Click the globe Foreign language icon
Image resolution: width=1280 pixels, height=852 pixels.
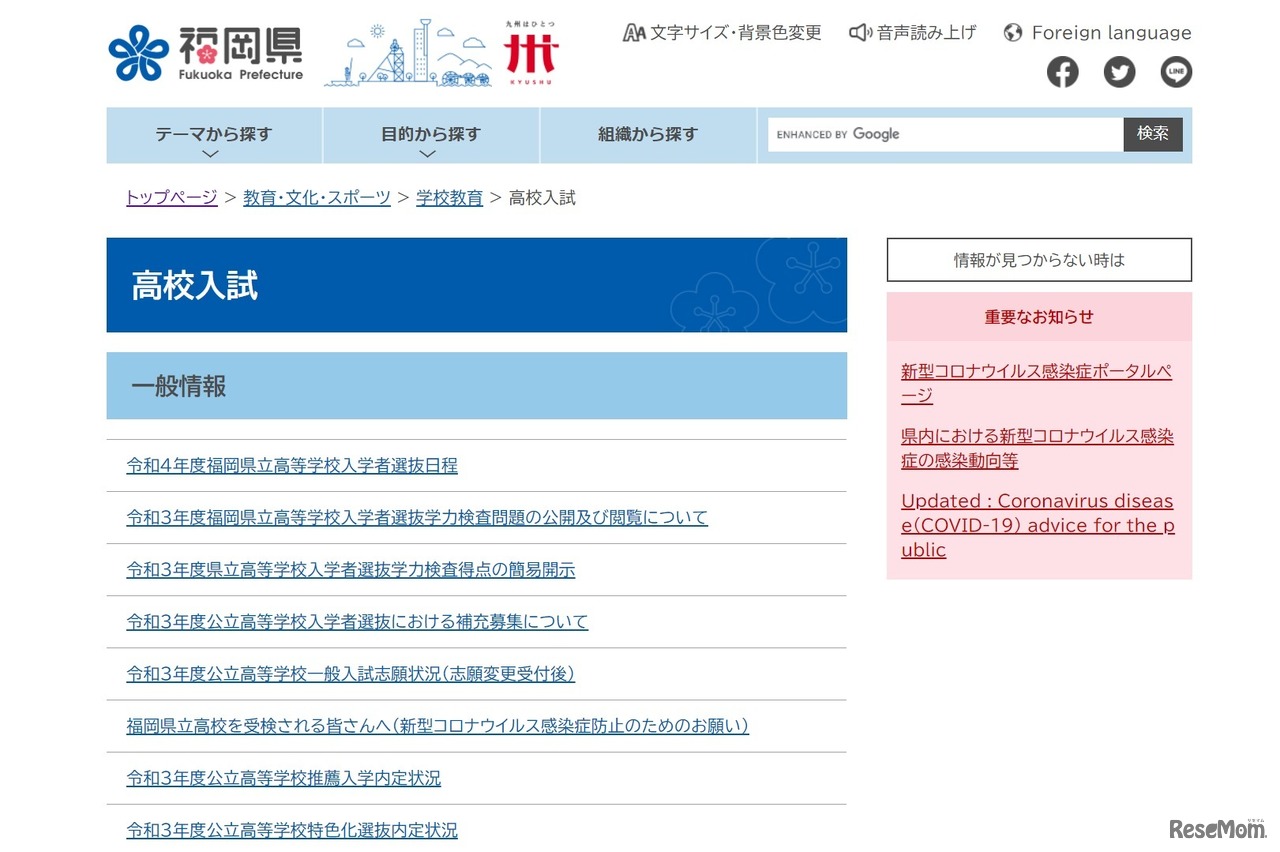[1013, 32]
